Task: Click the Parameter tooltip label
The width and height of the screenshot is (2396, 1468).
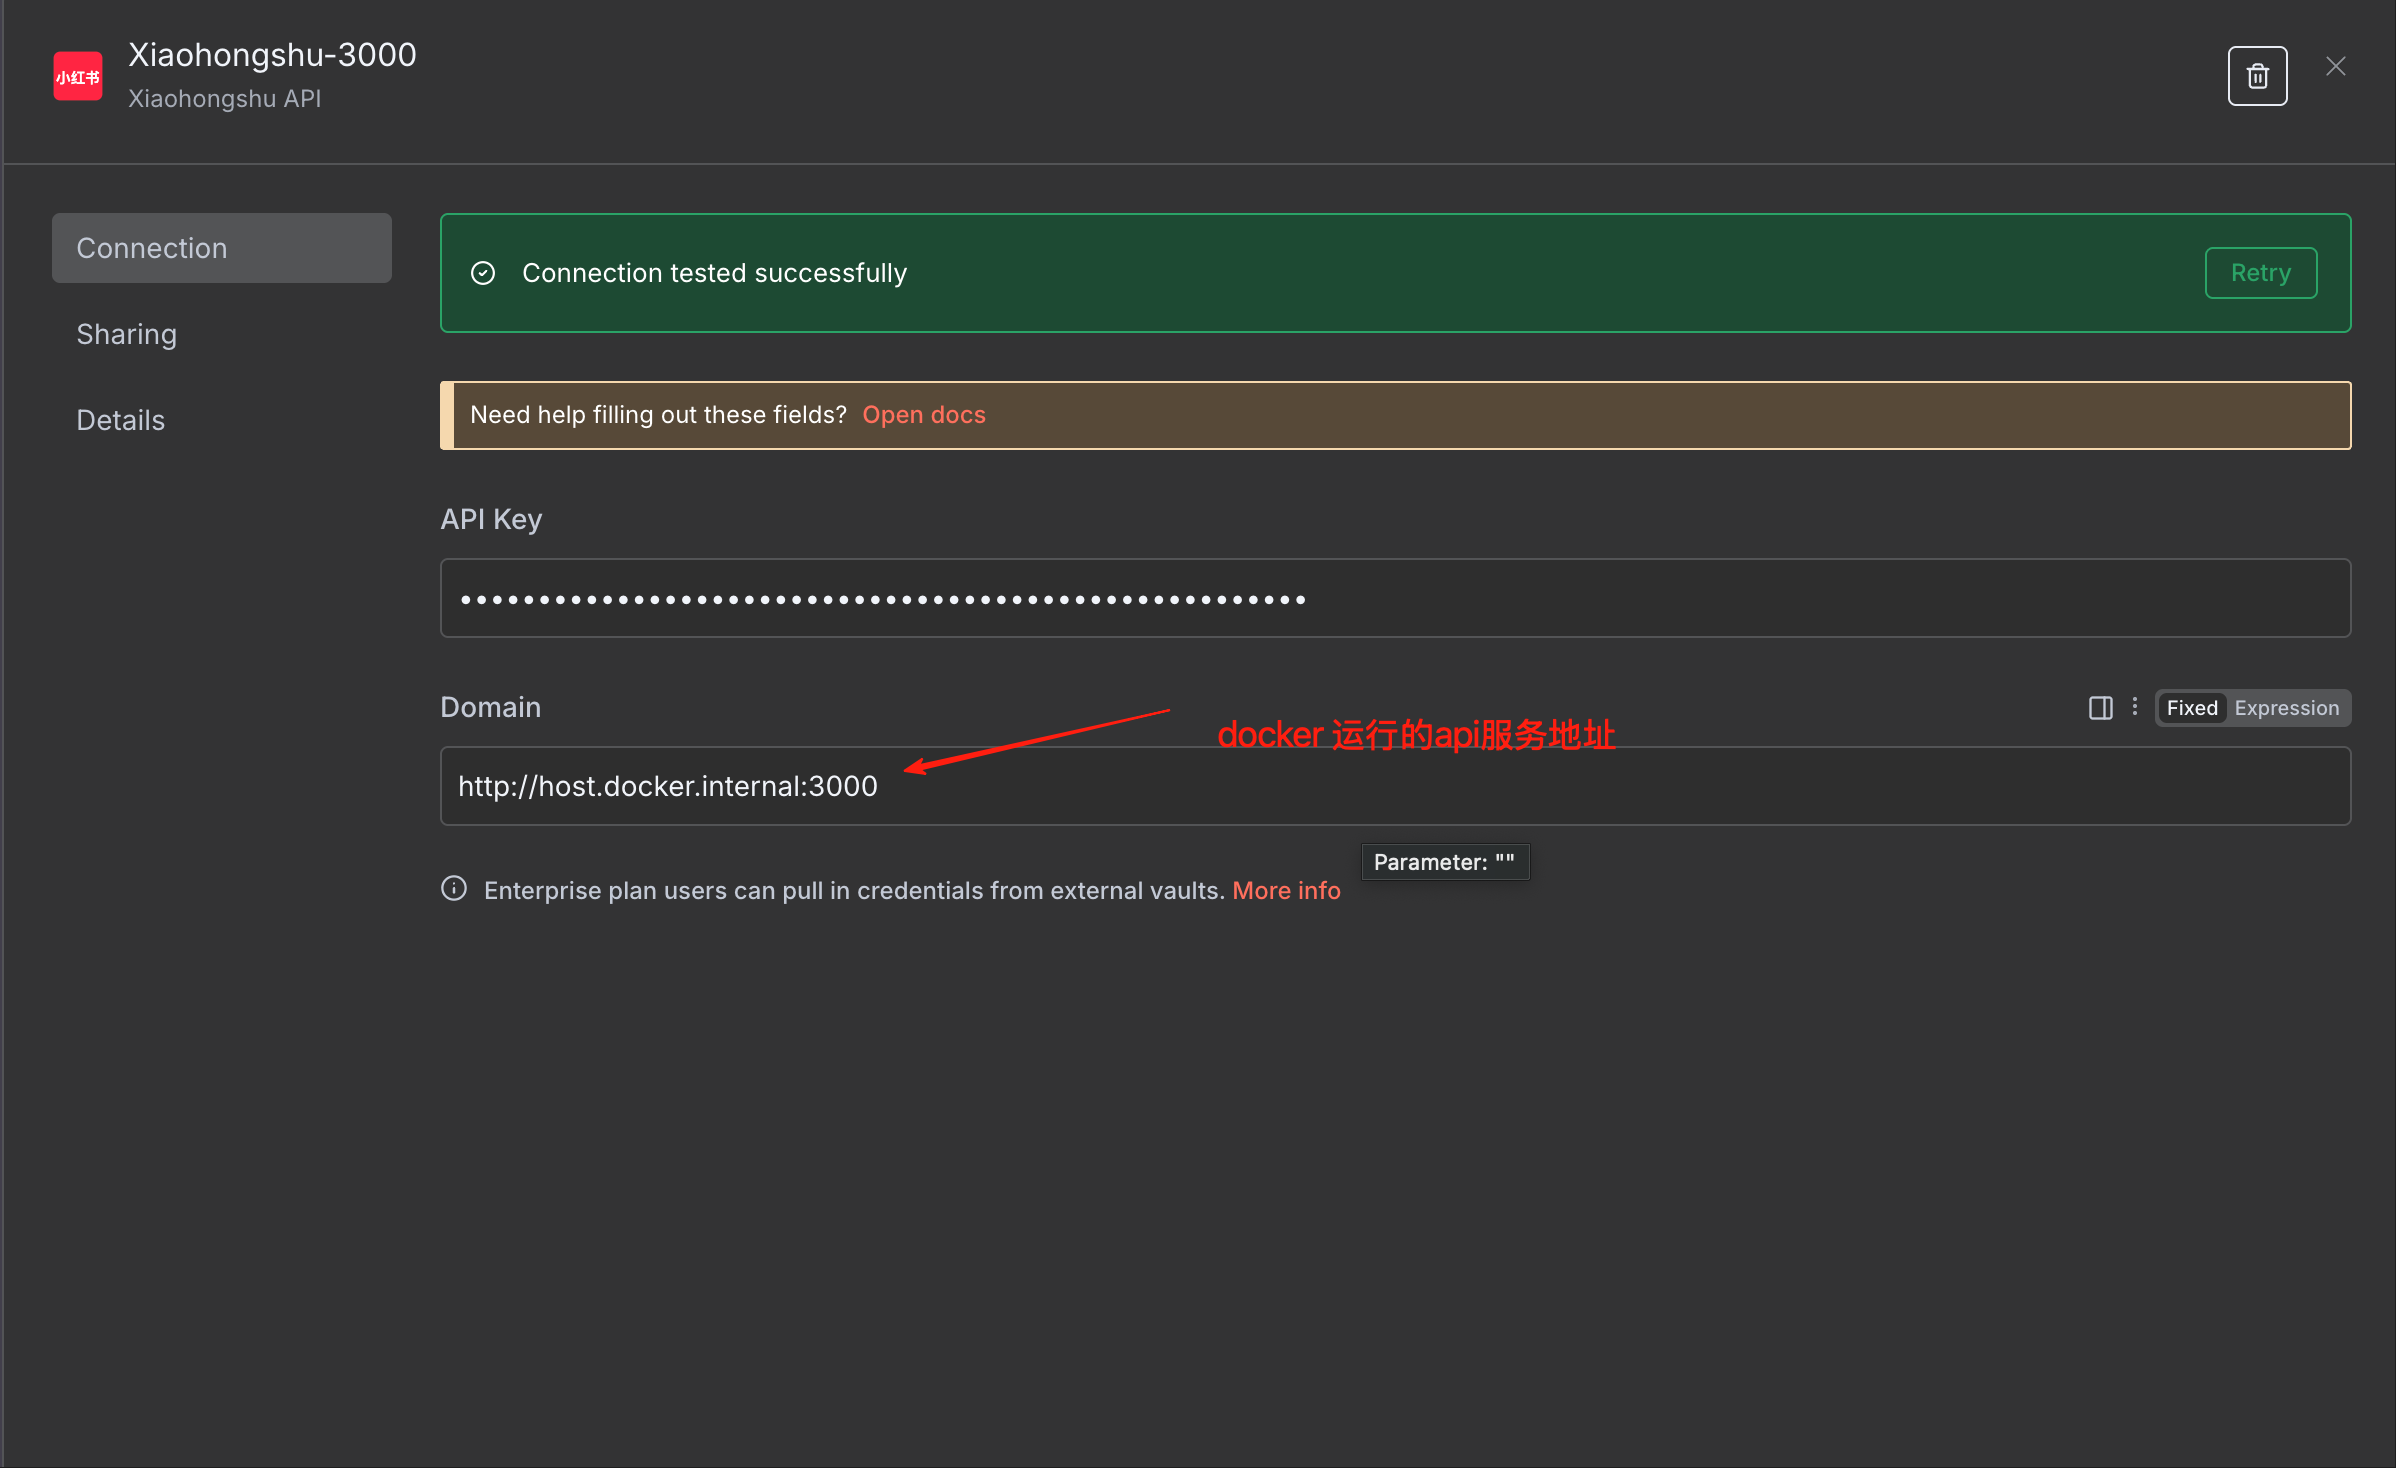Action: (x=1444, y=862)
